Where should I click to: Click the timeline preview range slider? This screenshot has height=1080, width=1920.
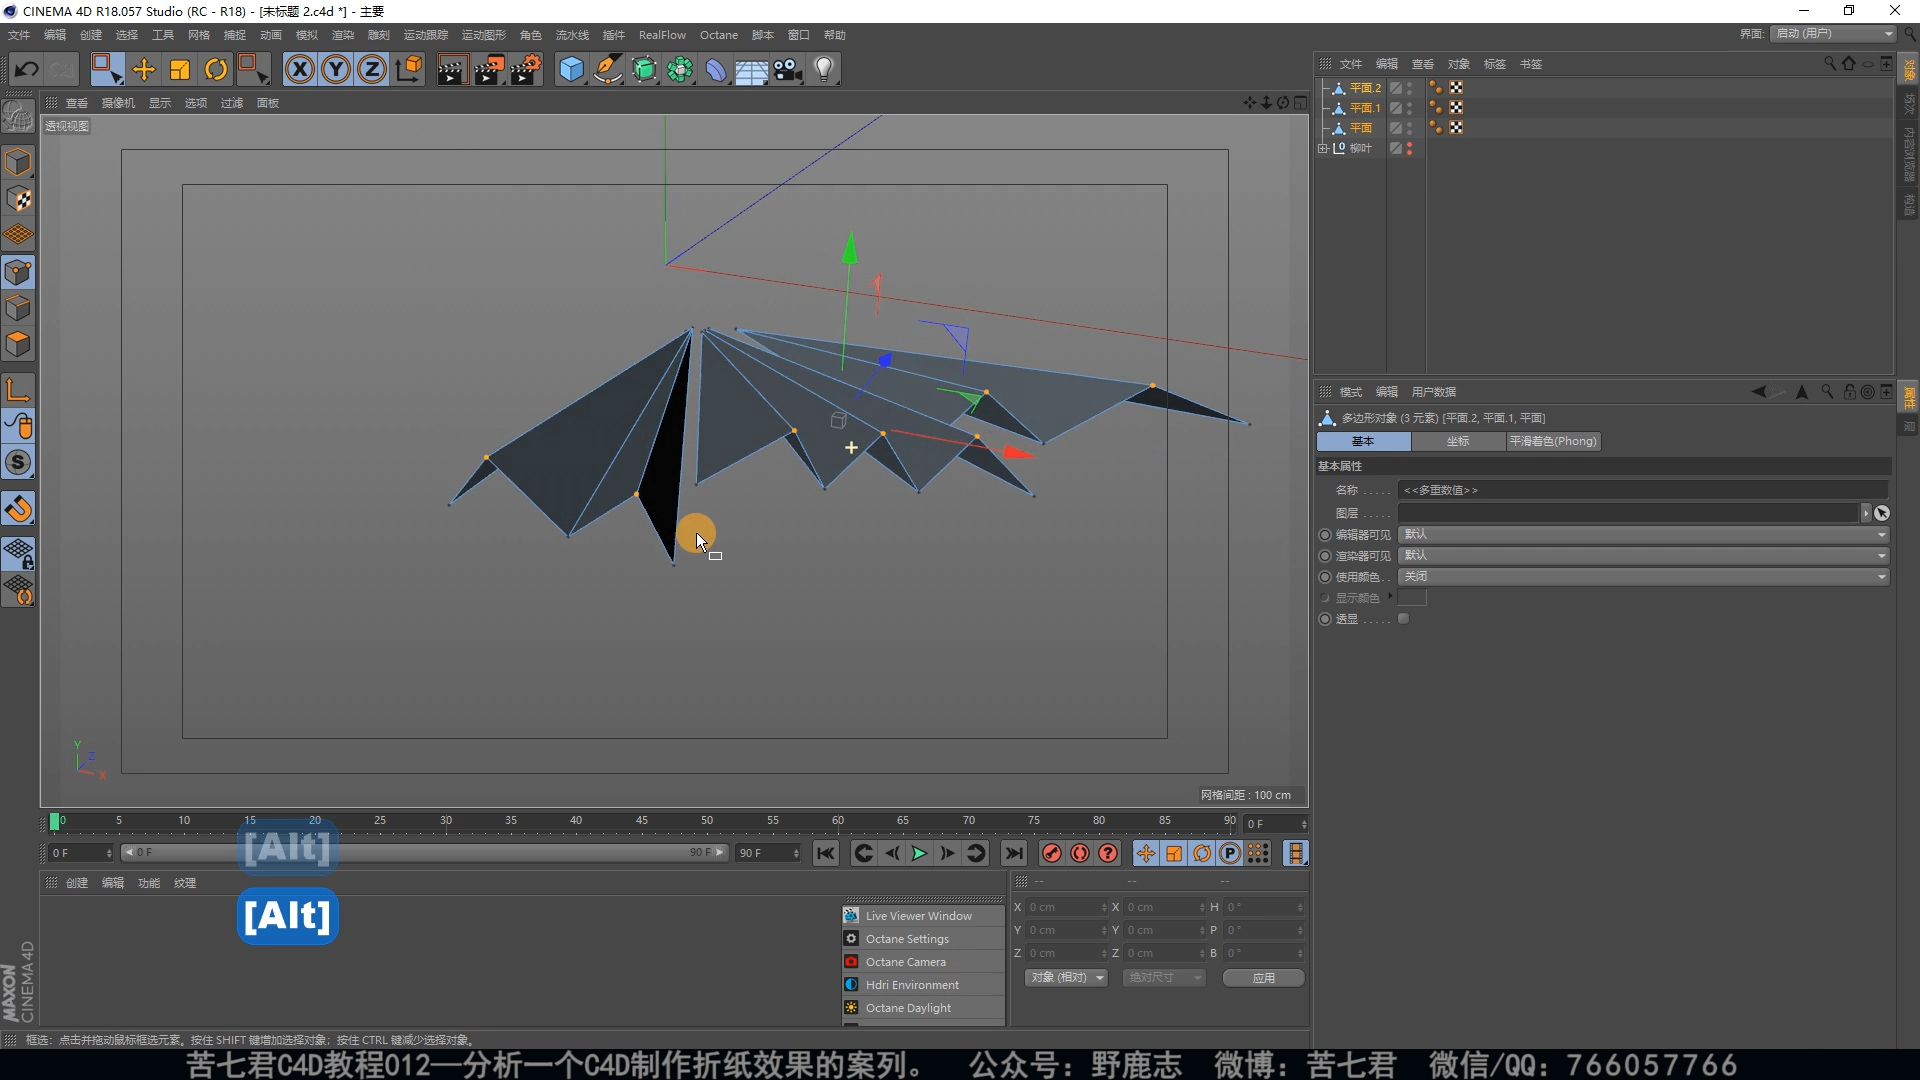coord(425,852)
